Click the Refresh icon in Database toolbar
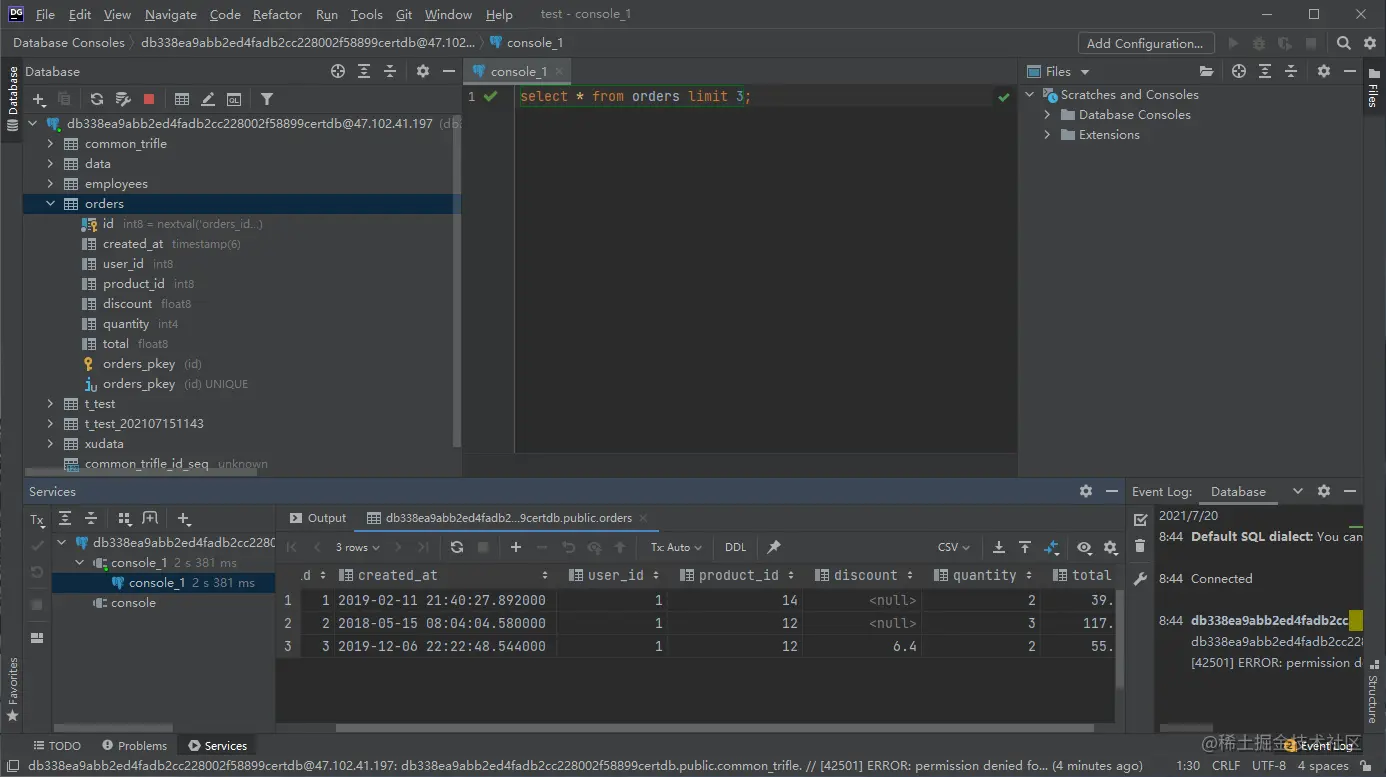 tap(97, 99)
